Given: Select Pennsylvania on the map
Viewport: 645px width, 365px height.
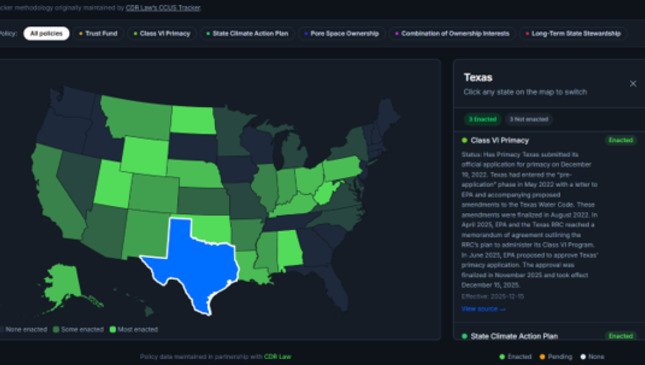Looking at the screenshot, I should (342, 169).
